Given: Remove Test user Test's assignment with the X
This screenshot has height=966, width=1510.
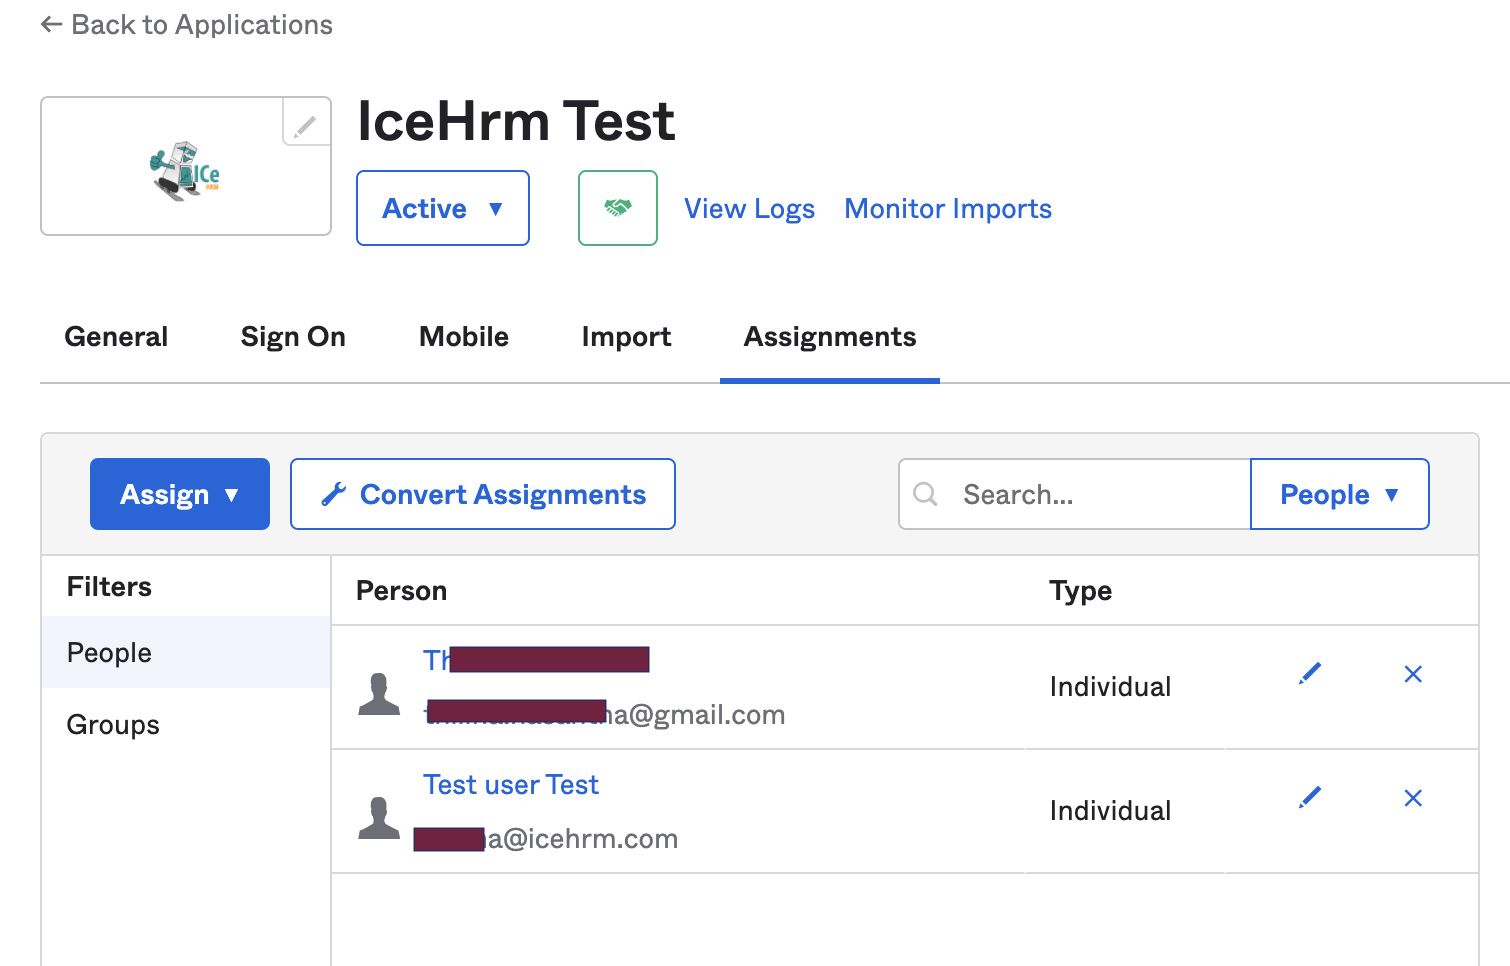Looking at the screenshot, I should 1413,798.
